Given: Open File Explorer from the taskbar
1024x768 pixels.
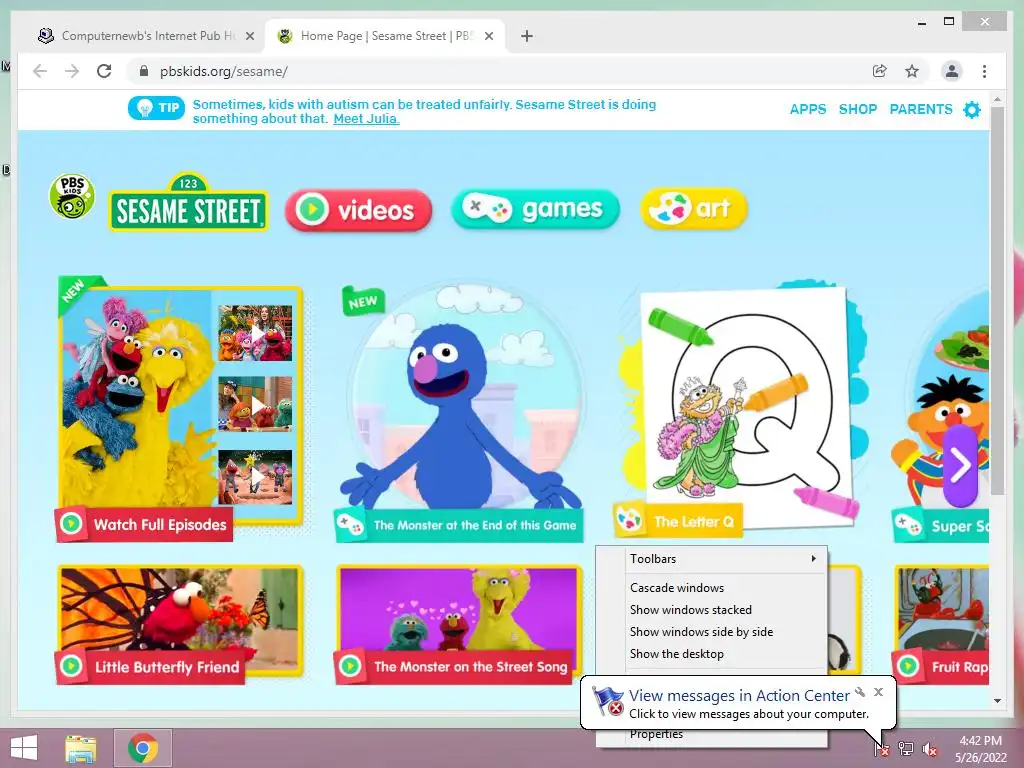Looking at the screenshot, I should pos(81,748).
